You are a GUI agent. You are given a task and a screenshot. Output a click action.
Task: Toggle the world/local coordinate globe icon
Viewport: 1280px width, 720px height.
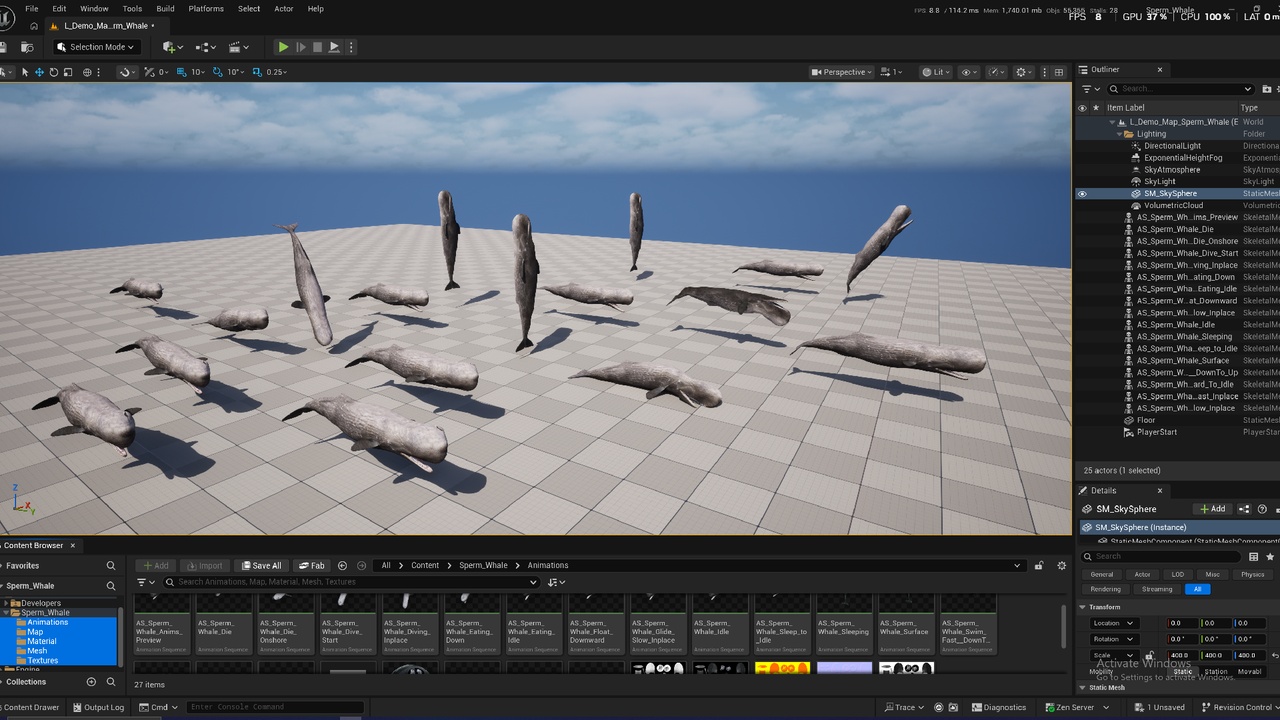[89, 72]
